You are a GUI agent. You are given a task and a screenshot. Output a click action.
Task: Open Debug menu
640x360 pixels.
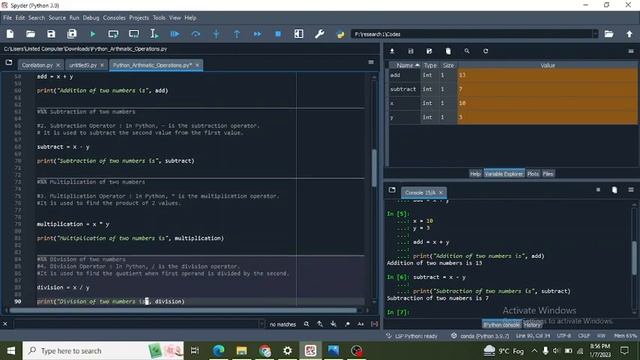point(91,18)
